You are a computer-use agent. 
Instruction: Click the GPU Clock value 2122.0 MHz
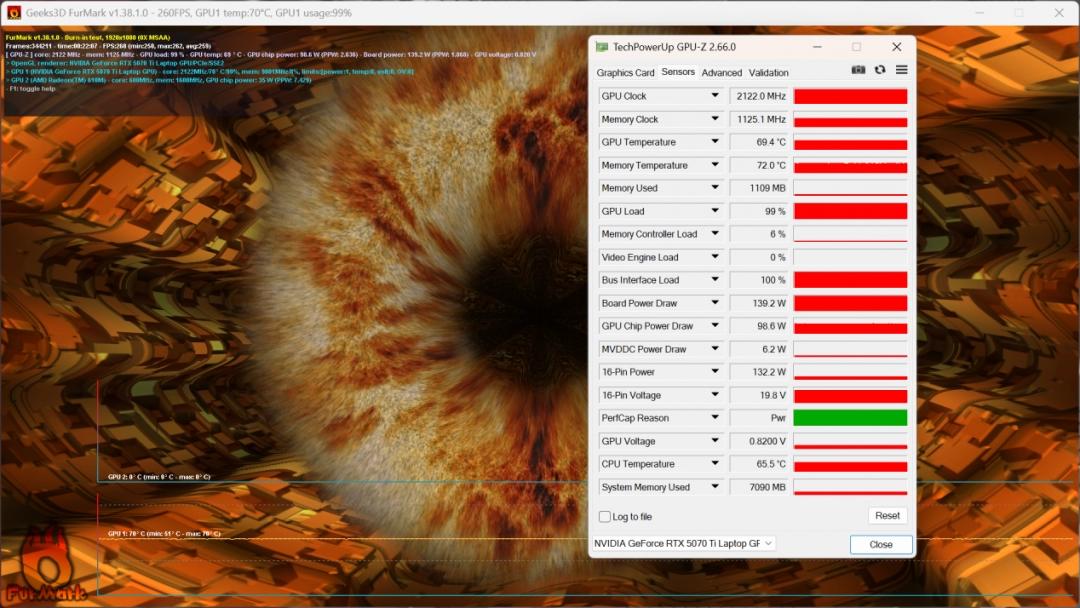click(x=760, y=96)
